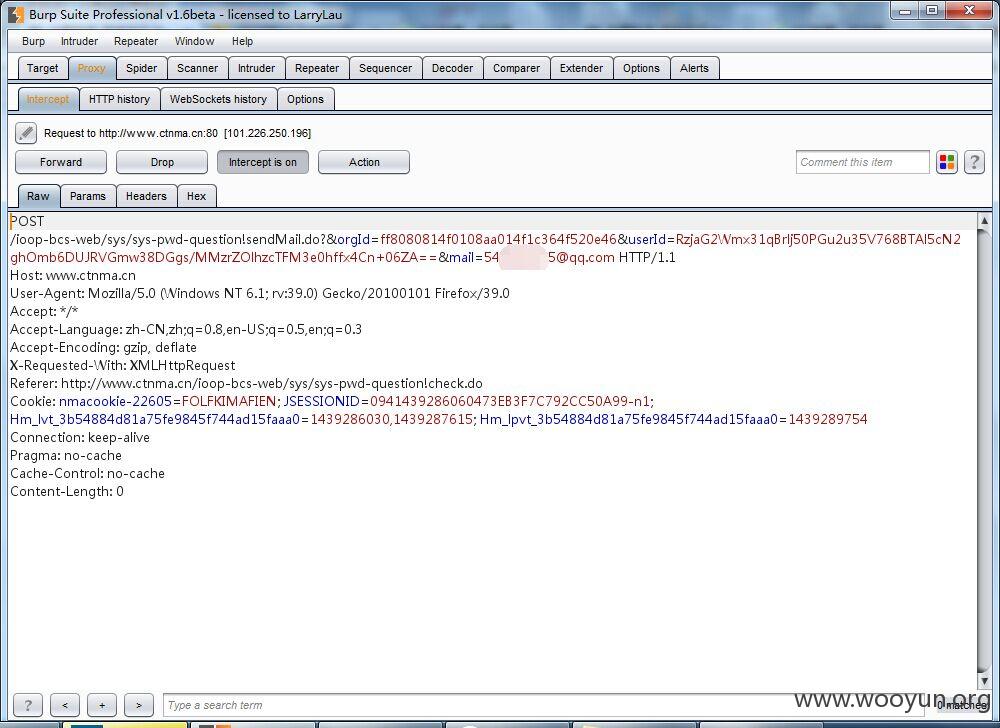Forward the intercepted request

61,162
